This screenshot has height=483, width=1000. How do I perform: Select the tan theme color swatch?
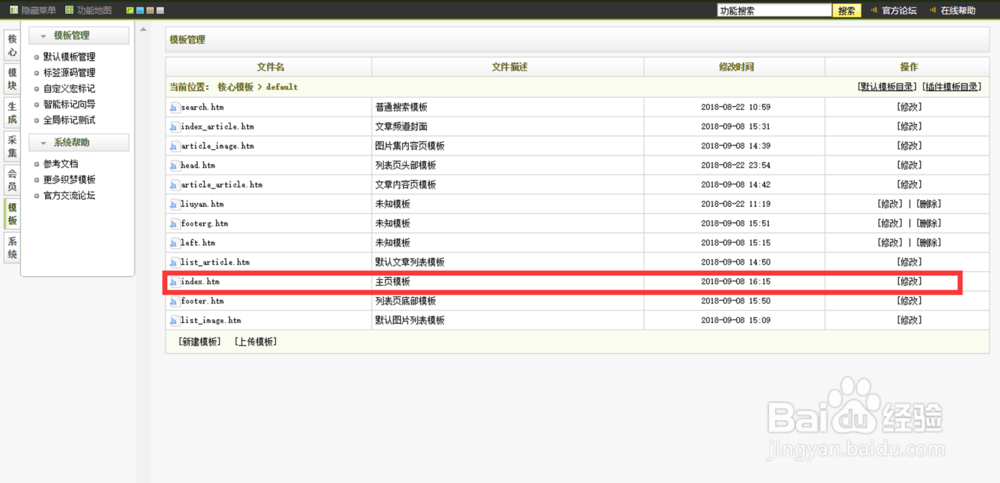coord(150,11)
